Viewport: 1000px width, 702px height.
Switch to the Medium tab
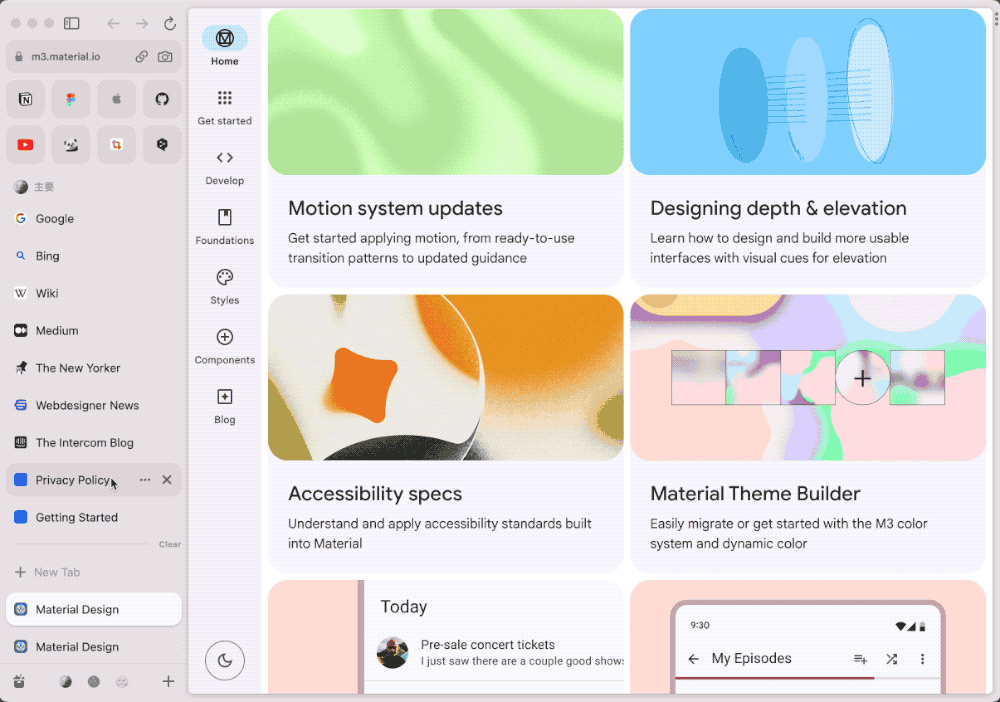94,330
